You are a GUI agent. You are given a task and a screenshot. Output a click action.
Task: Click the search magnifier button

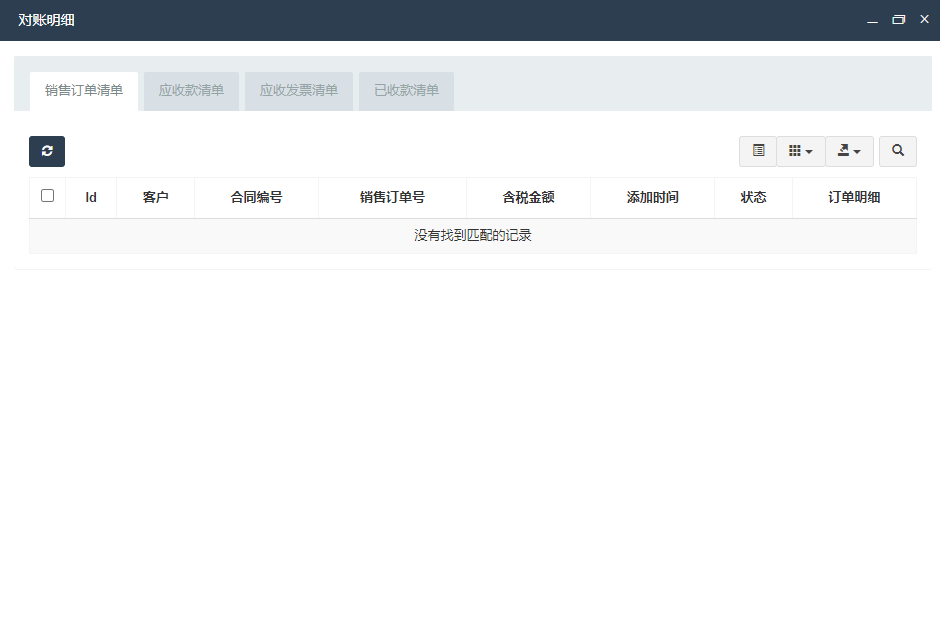point(897,151)
